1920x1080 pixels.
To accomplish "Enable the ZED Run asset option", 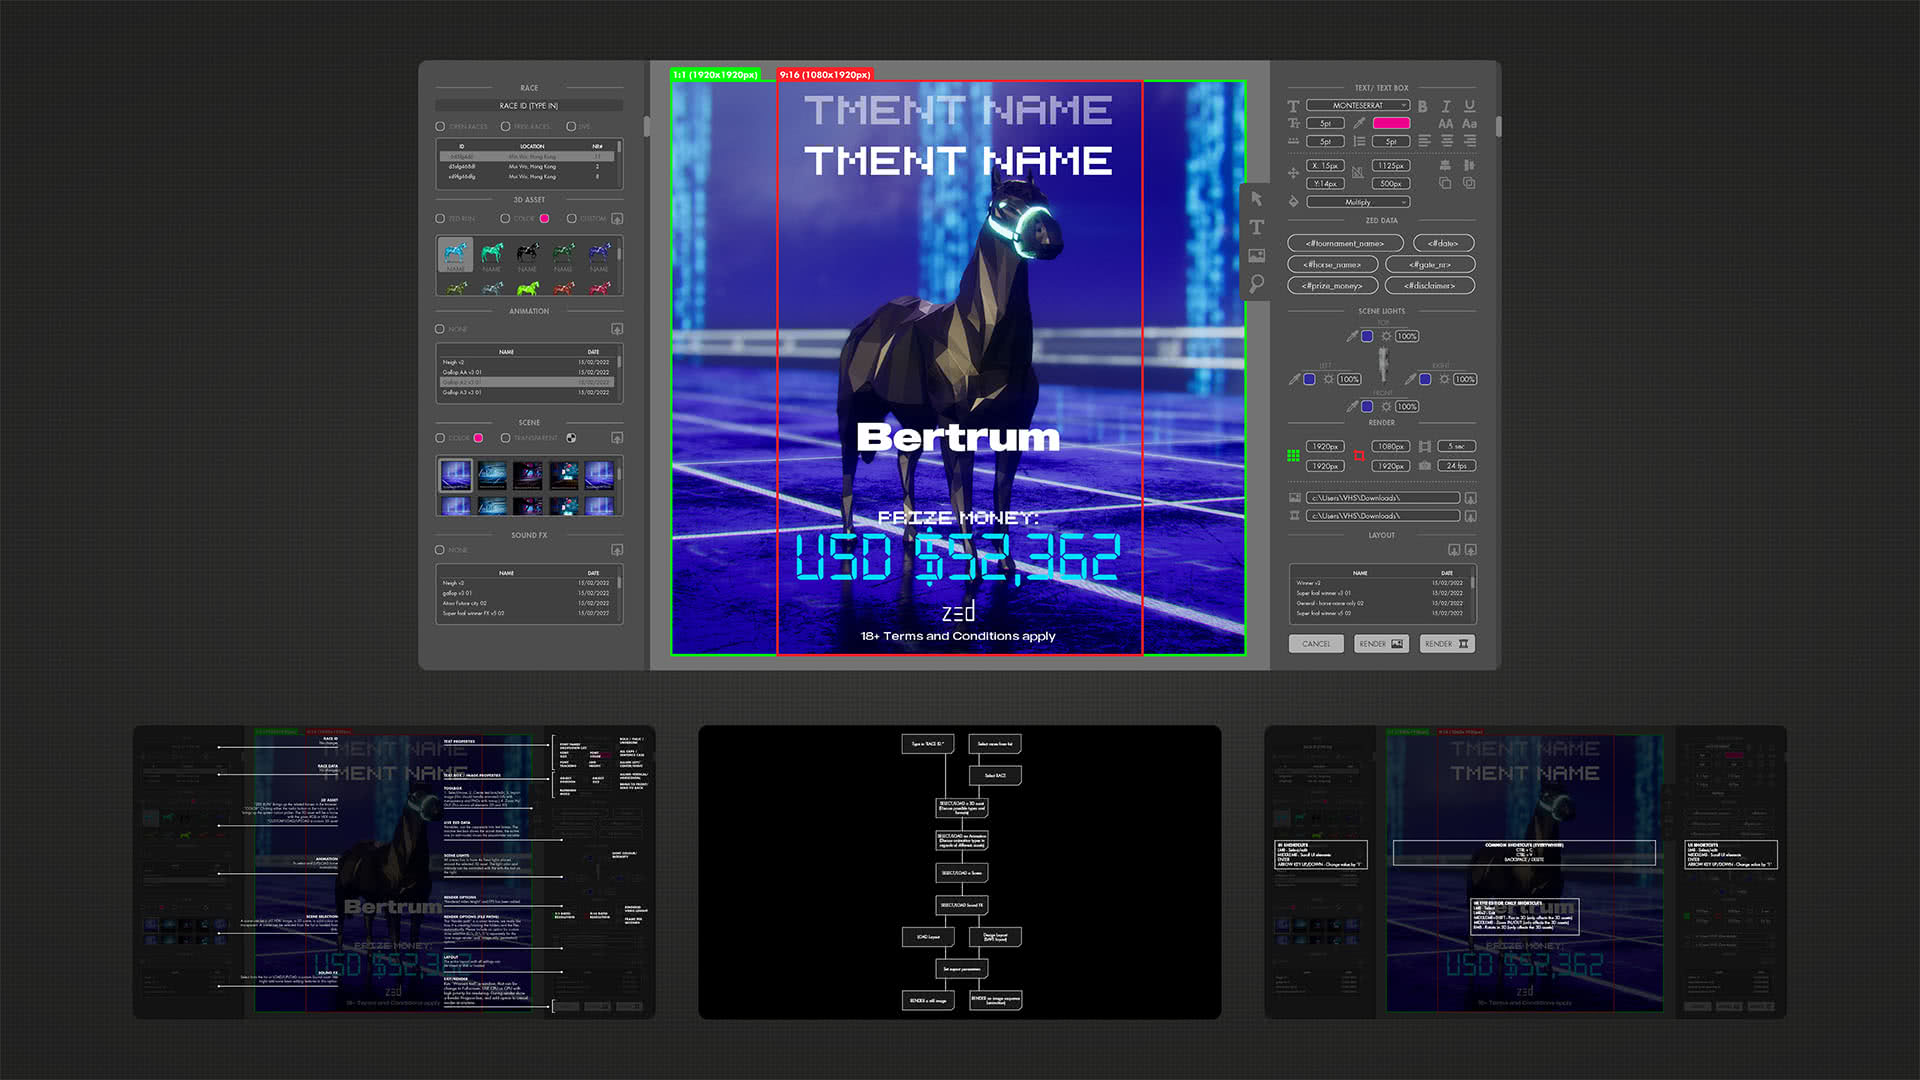I will point(440,218).
